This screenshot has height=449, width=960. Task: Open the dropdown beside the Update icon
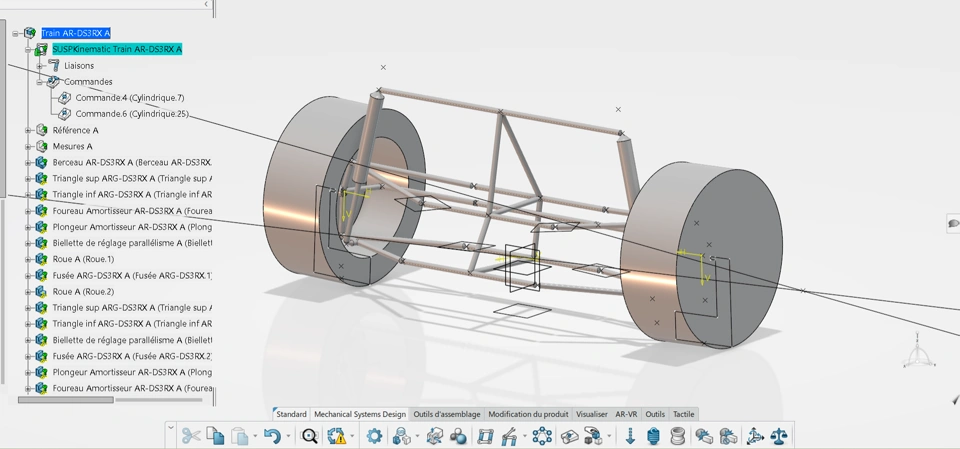pos(352,436)
